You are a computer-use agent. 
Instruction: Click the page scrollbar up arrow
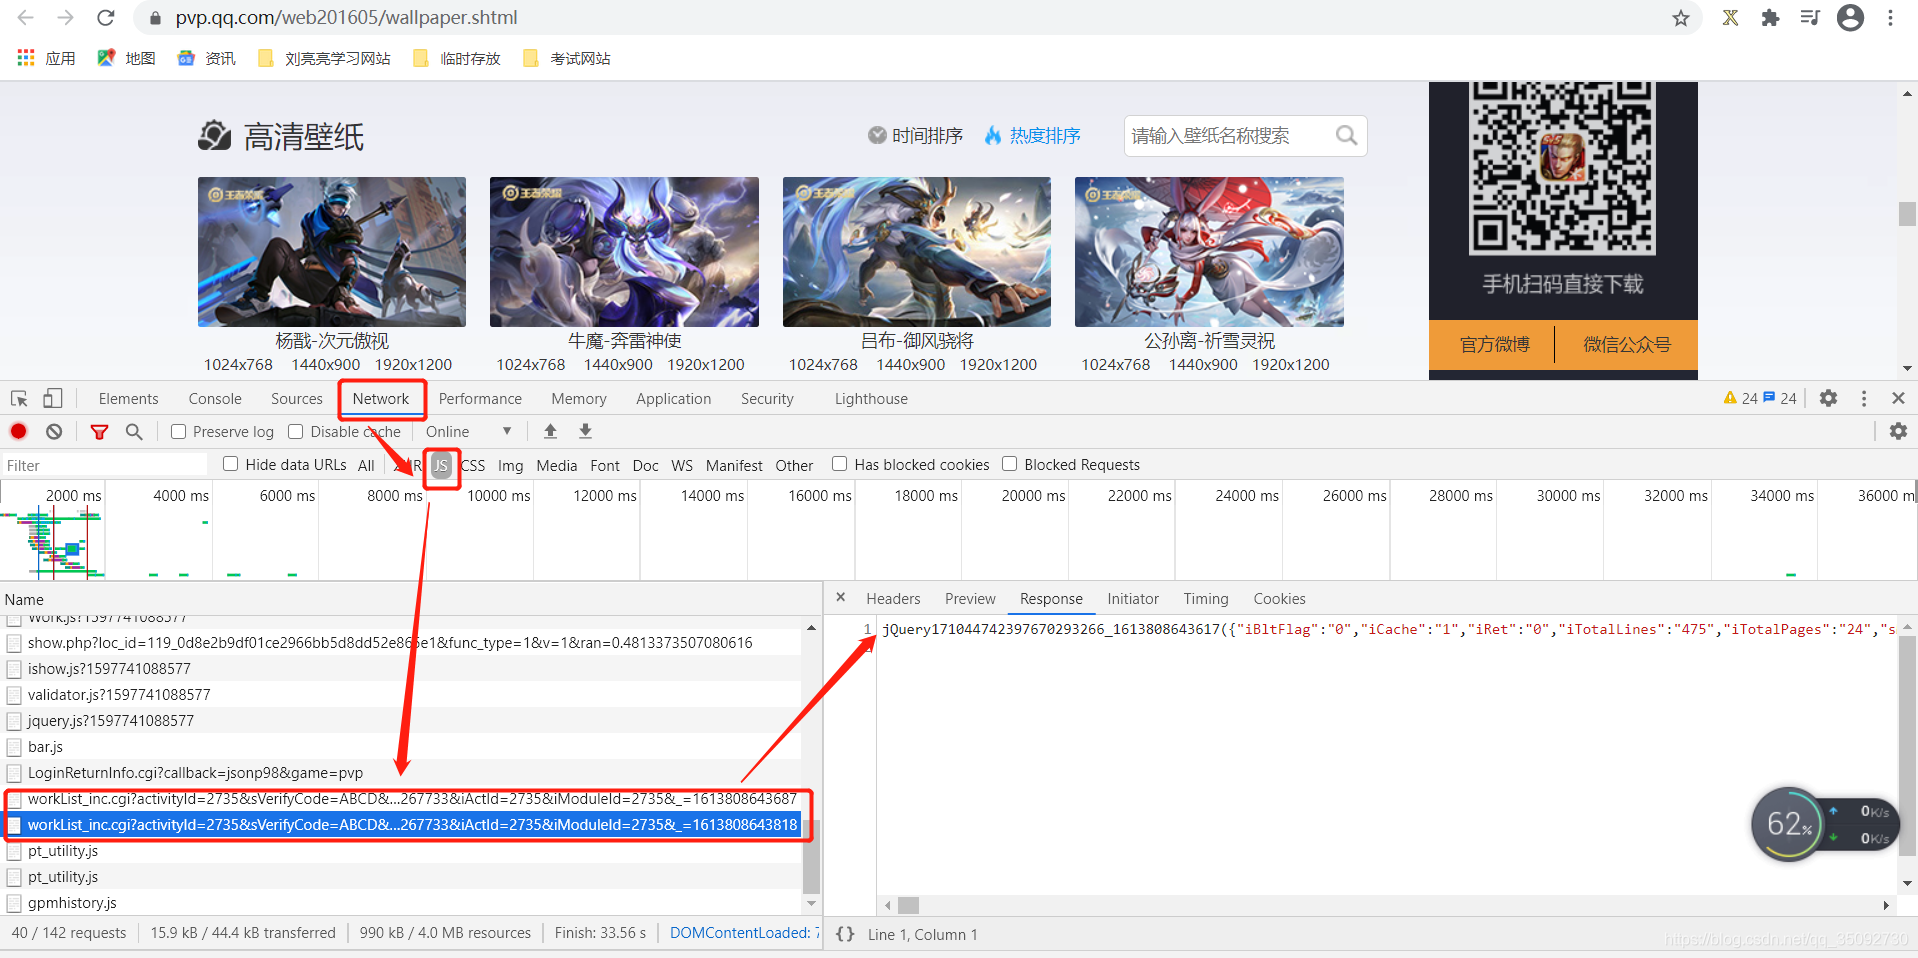pyautogui.click(x=1907, y=93)
